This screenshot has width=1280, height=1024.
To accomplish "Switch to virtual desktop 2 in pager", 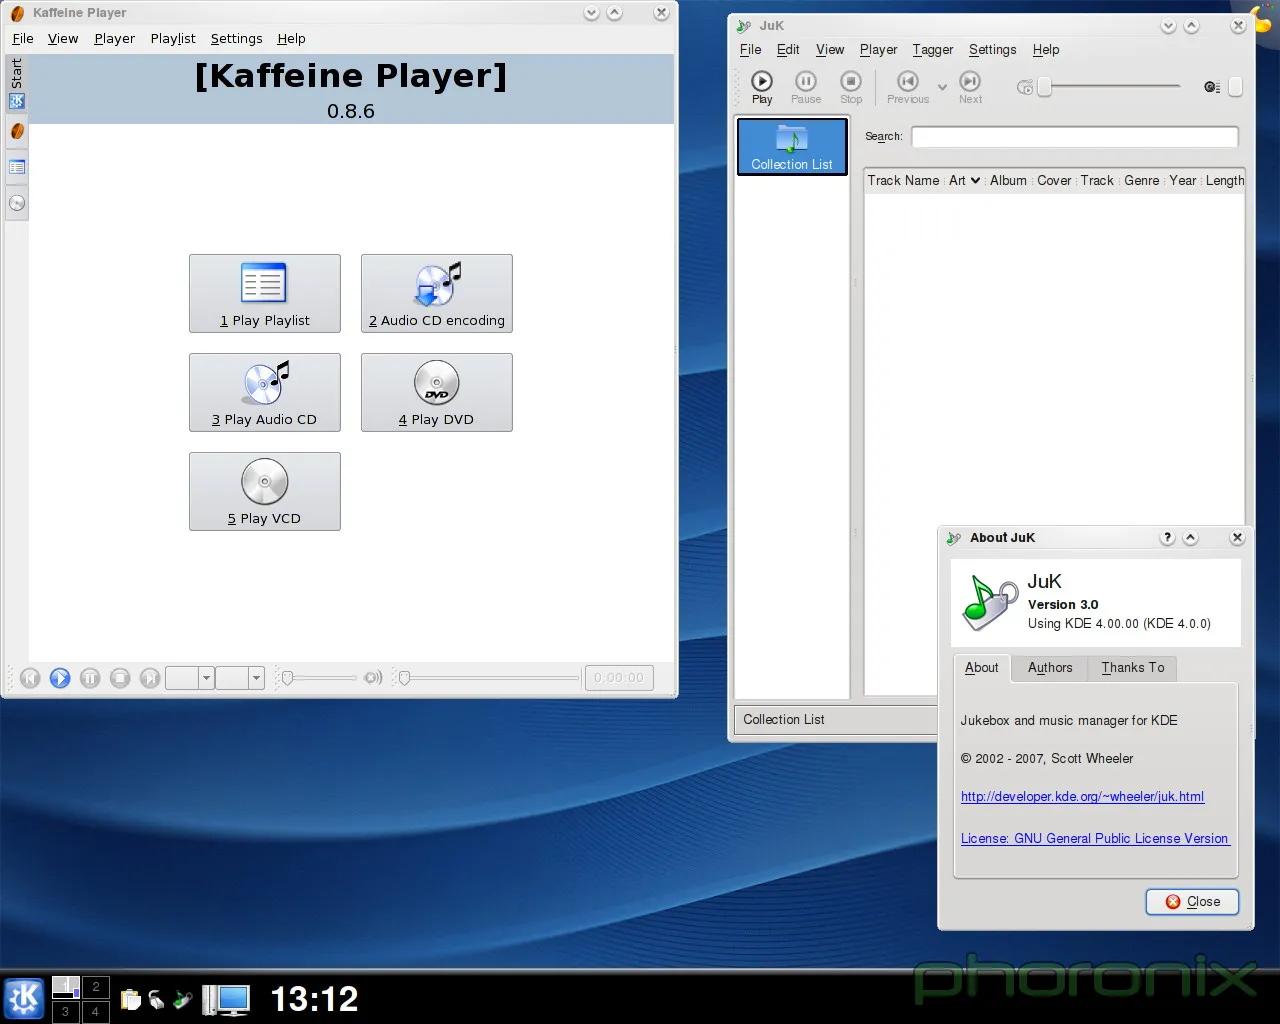I will tap(95, 987).
